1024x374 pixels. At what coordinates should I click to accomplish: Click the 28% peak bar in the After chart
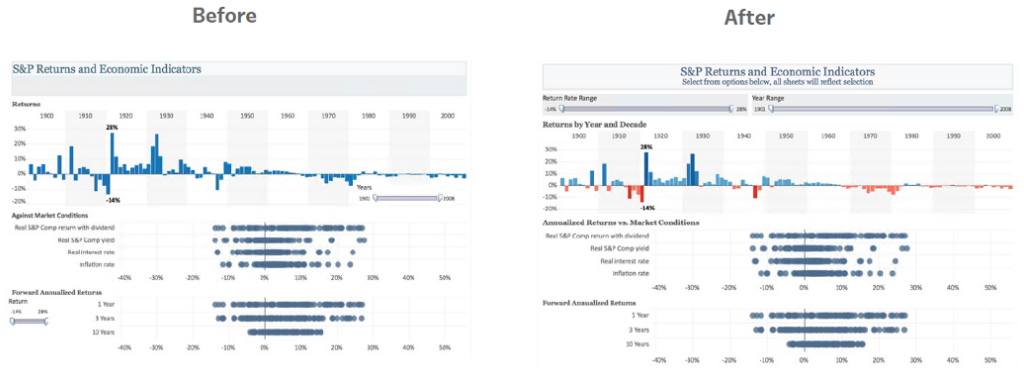647,168
